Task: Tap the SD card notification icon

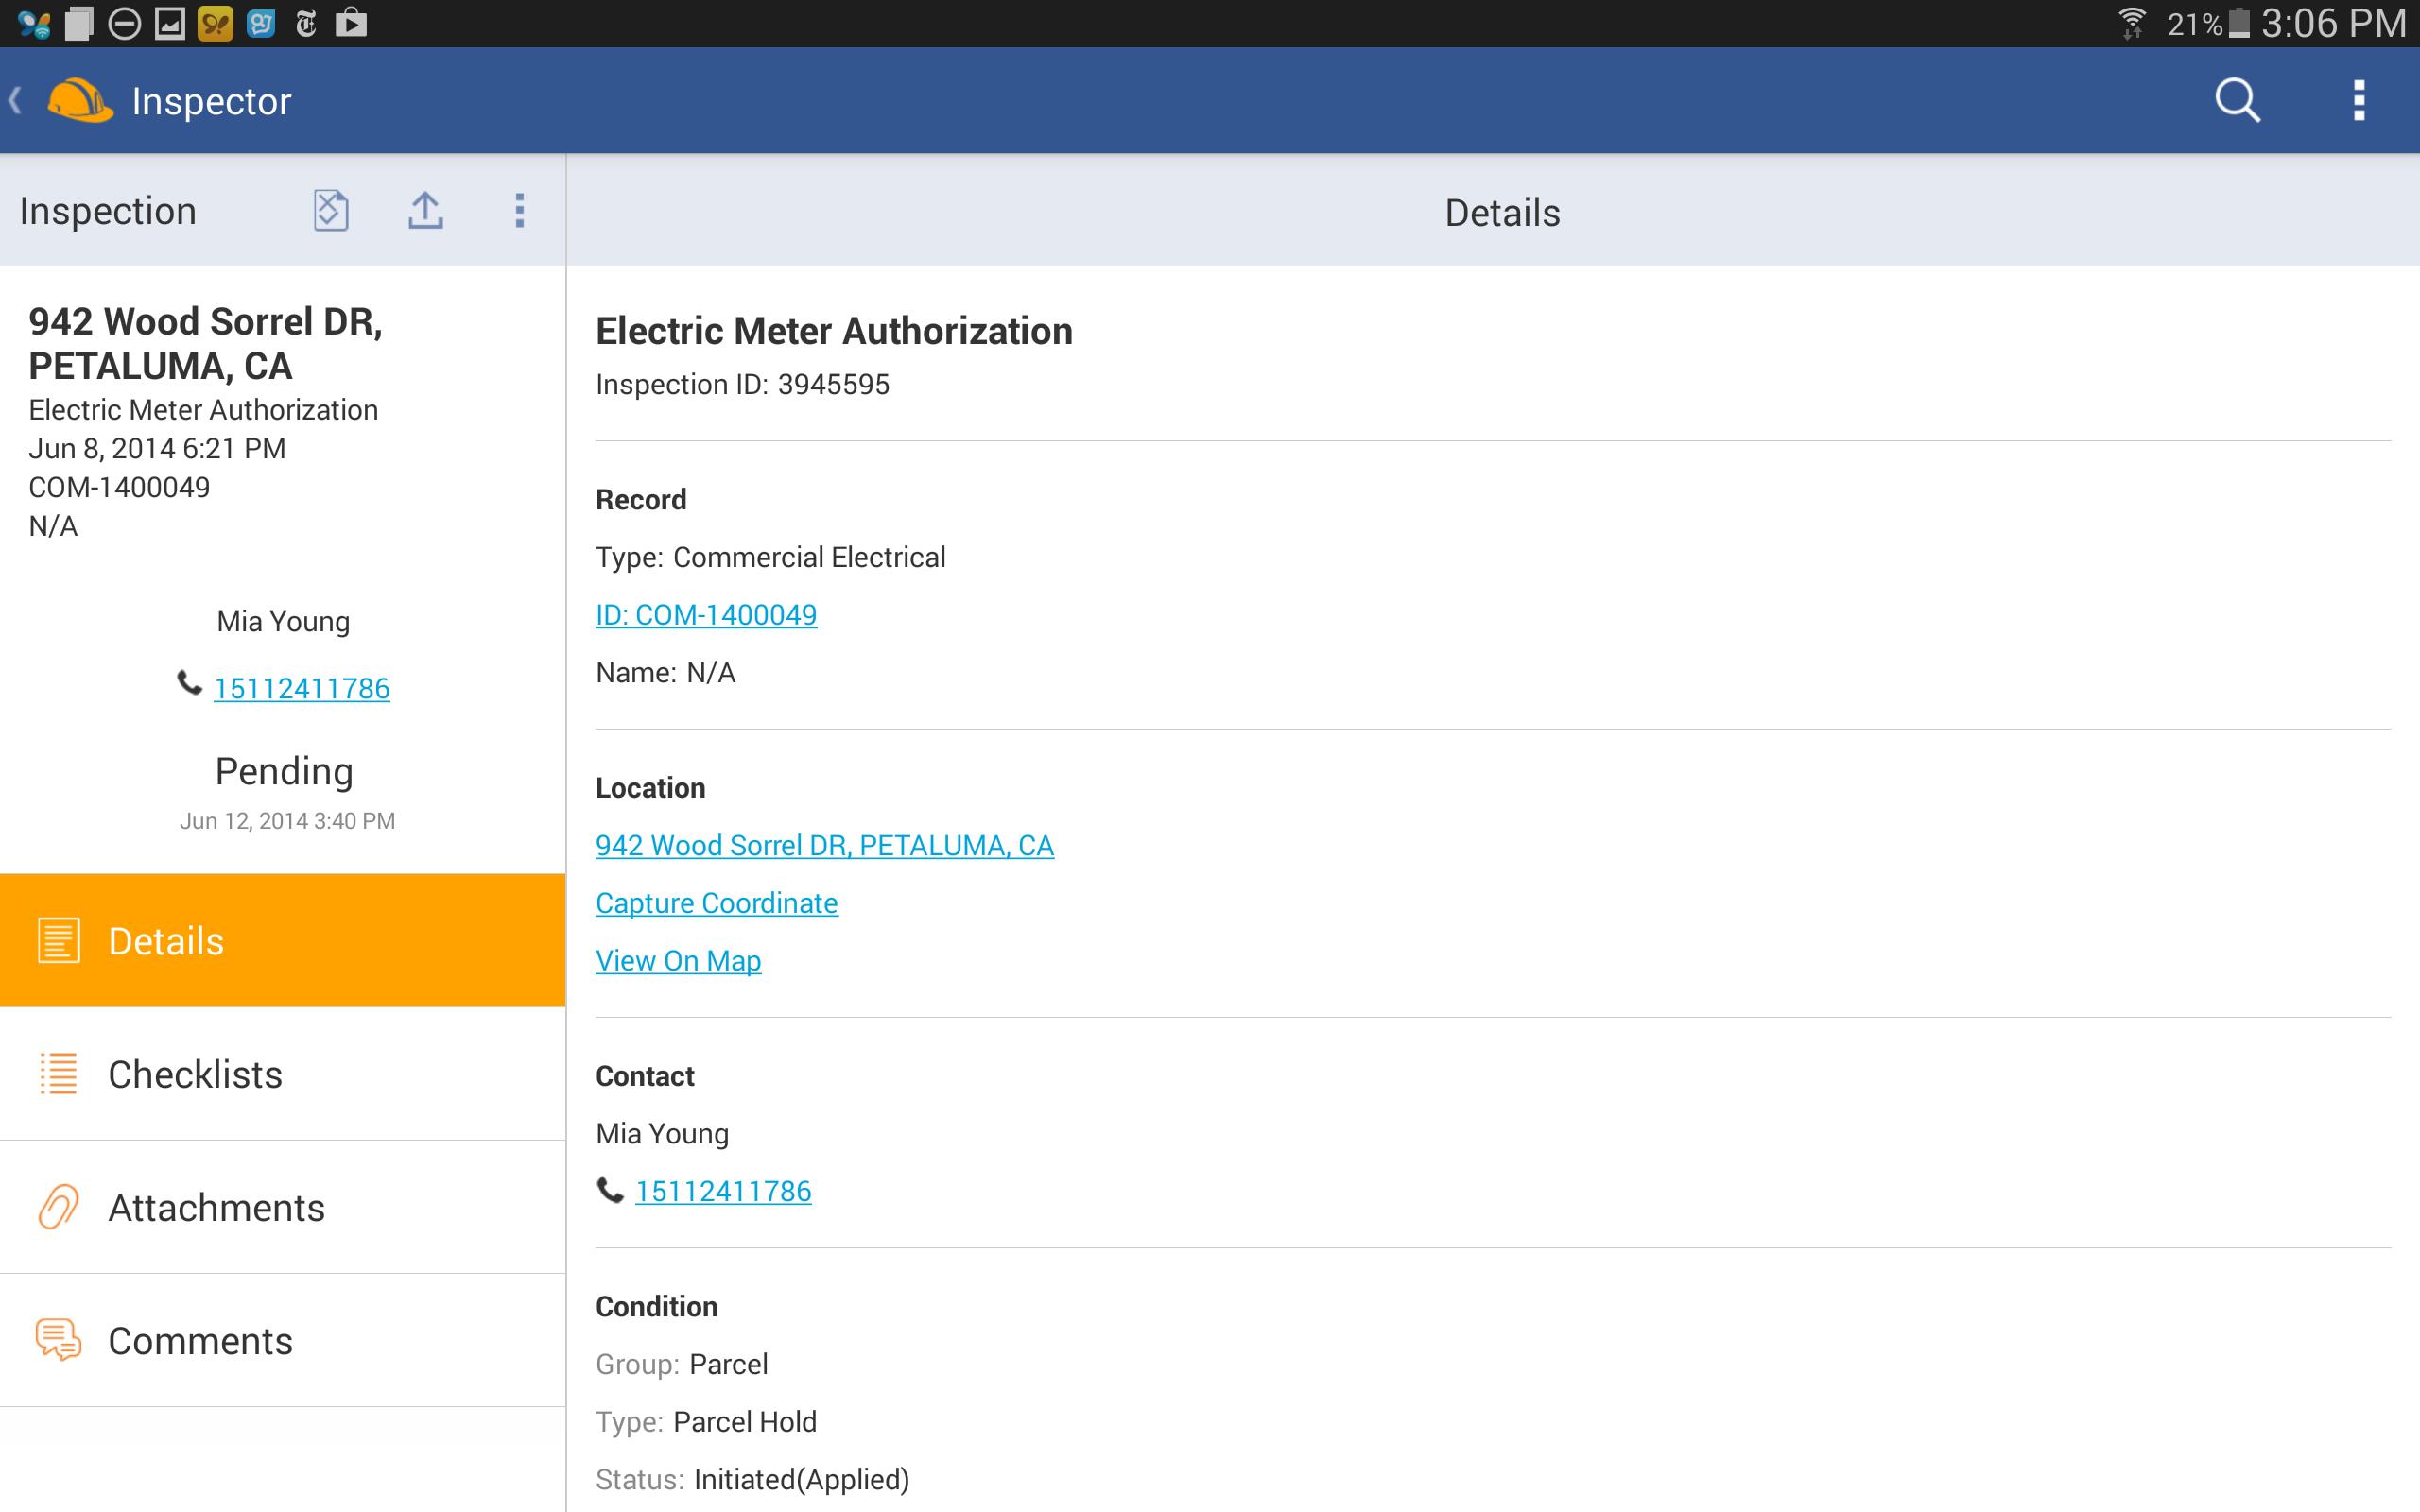Action: [x=79, y=23]
